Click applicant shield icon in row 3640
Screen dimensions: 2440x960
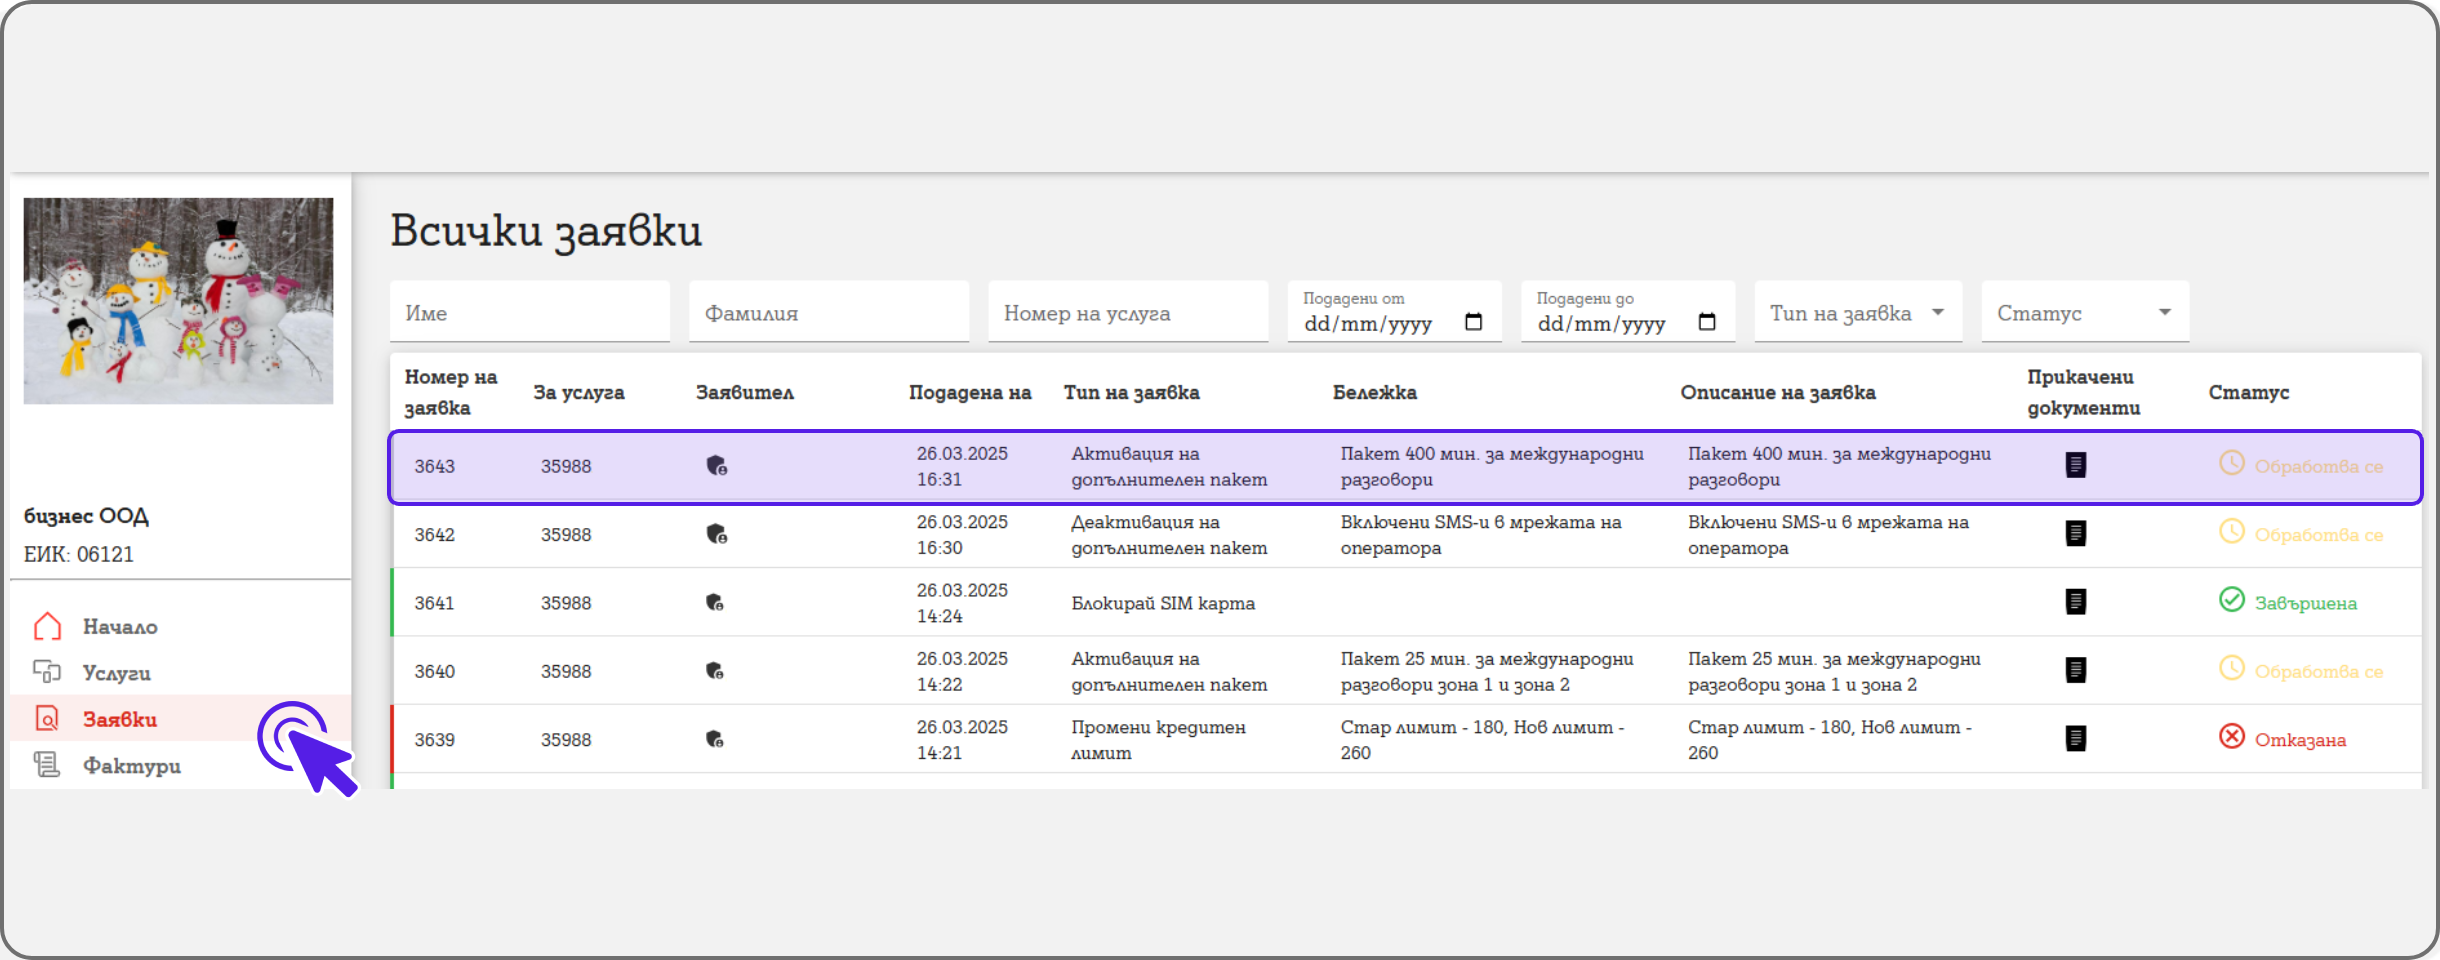click(715, 670)
